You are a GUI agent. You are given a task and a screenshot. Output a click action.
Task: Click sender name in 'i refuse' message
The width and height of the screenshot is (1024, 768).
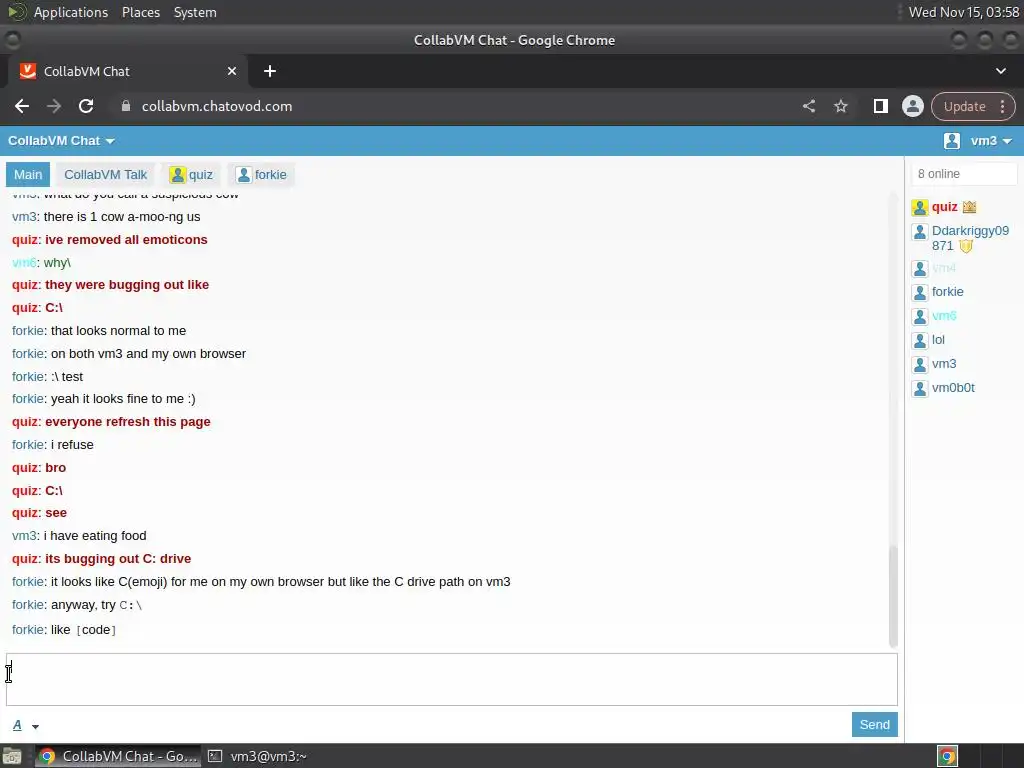(27, 445)
